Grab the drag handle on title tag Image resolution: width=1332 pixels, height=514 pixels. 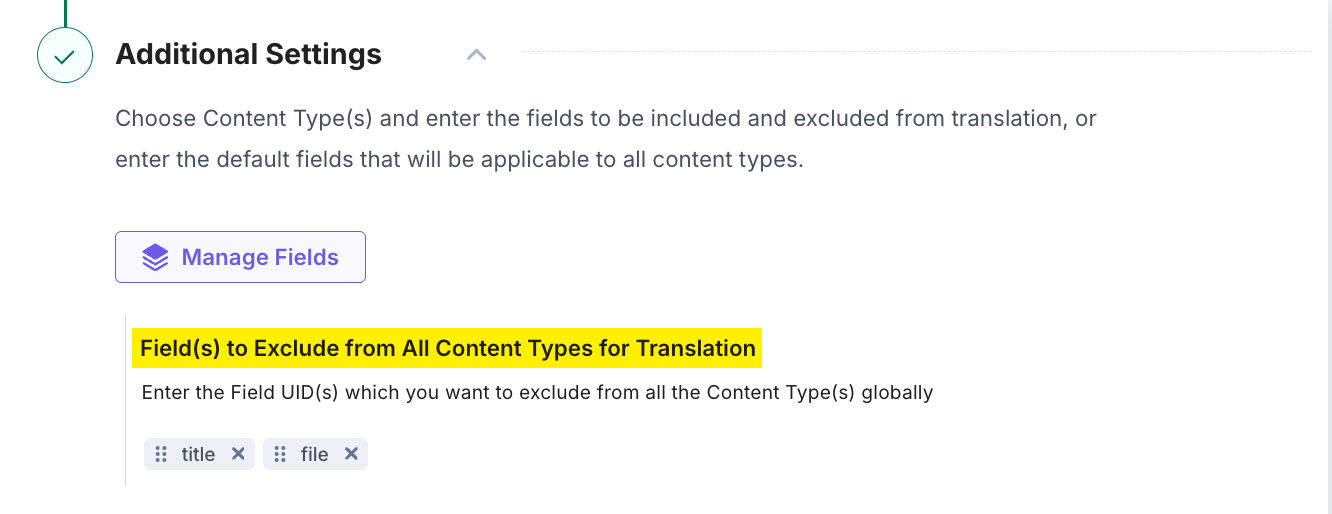[161, 454]
